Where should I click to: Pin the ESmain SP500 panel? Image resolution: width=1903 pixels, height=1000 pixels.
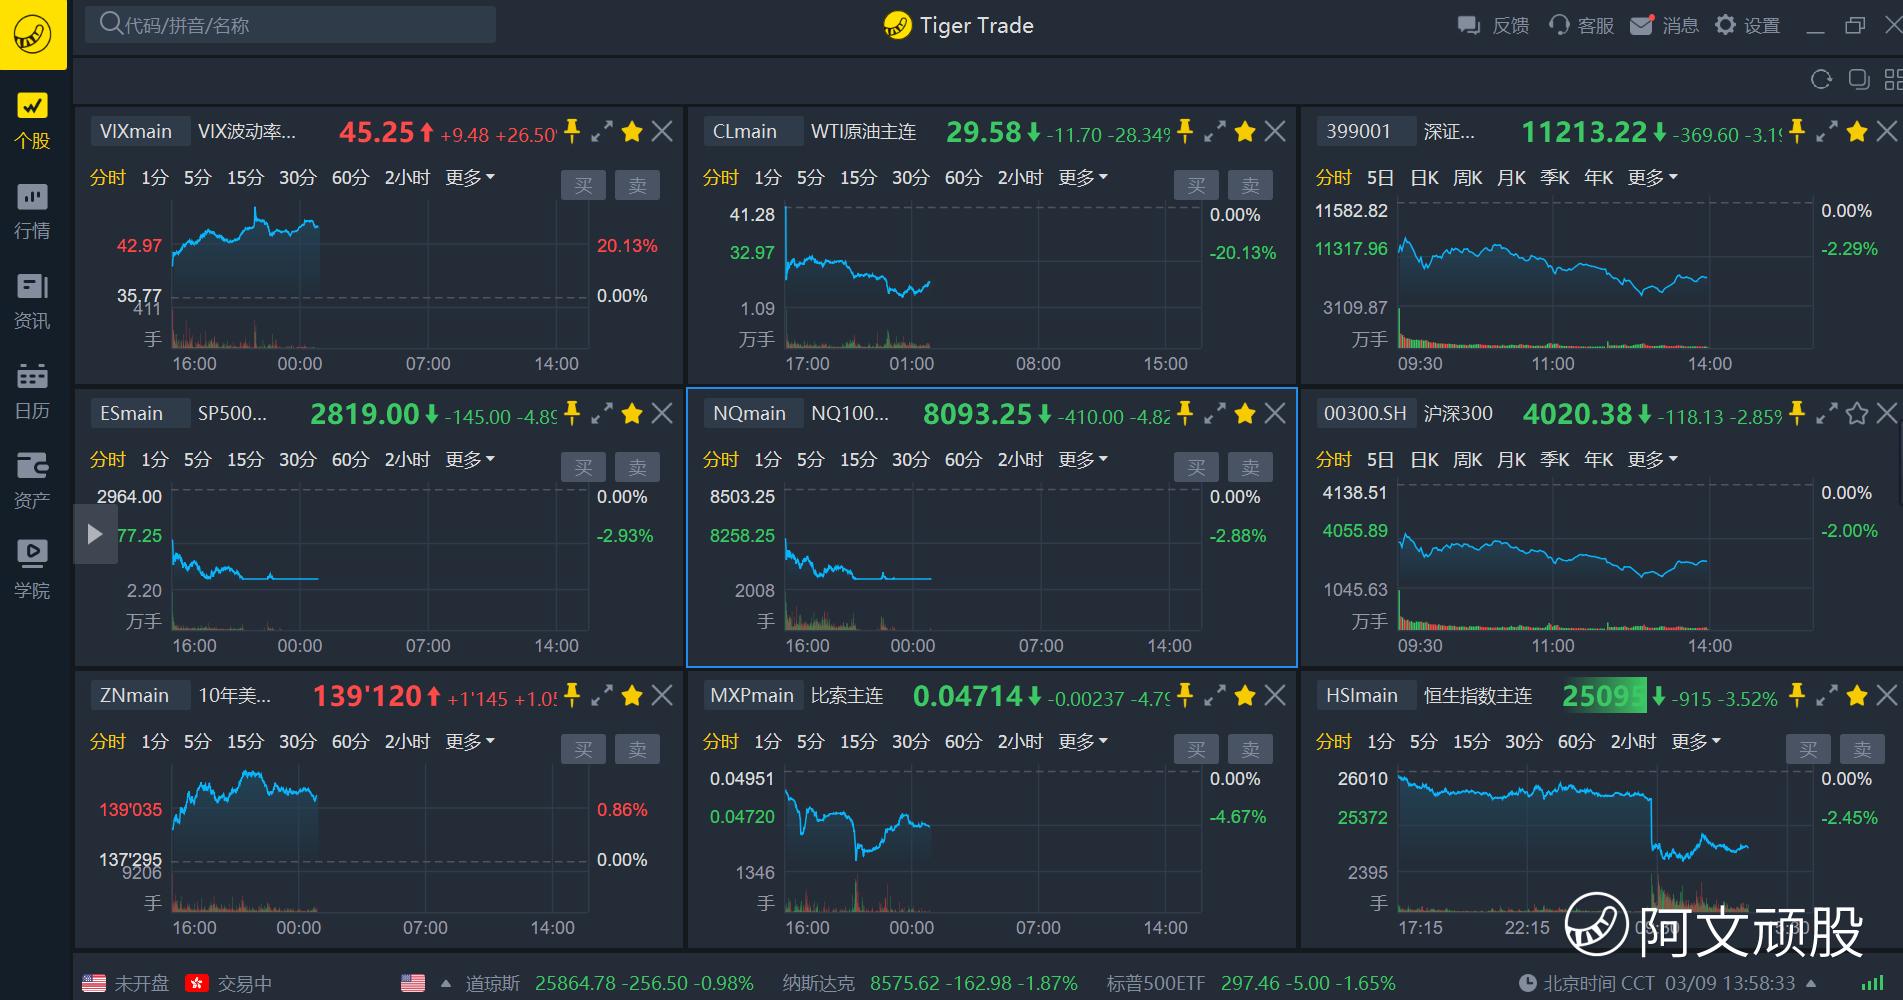pos(572,412)
